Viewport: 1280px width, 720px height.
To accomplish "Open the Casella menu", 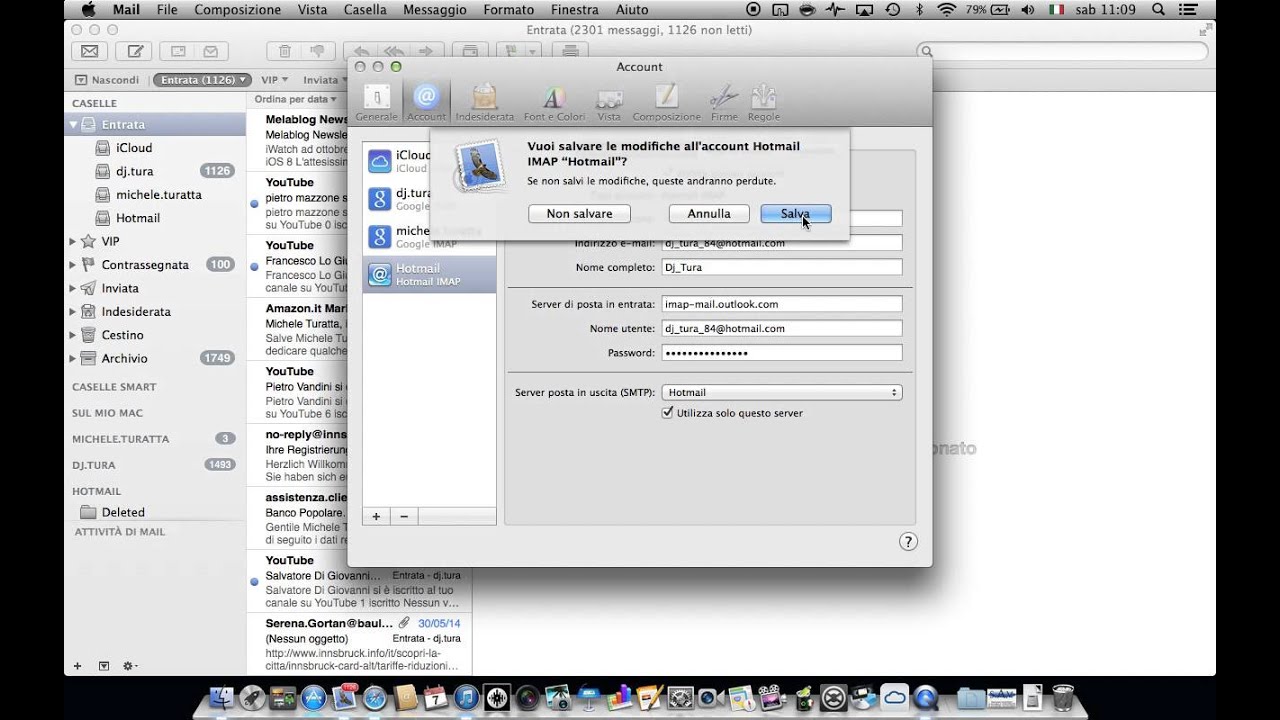I will click(365, 9).
